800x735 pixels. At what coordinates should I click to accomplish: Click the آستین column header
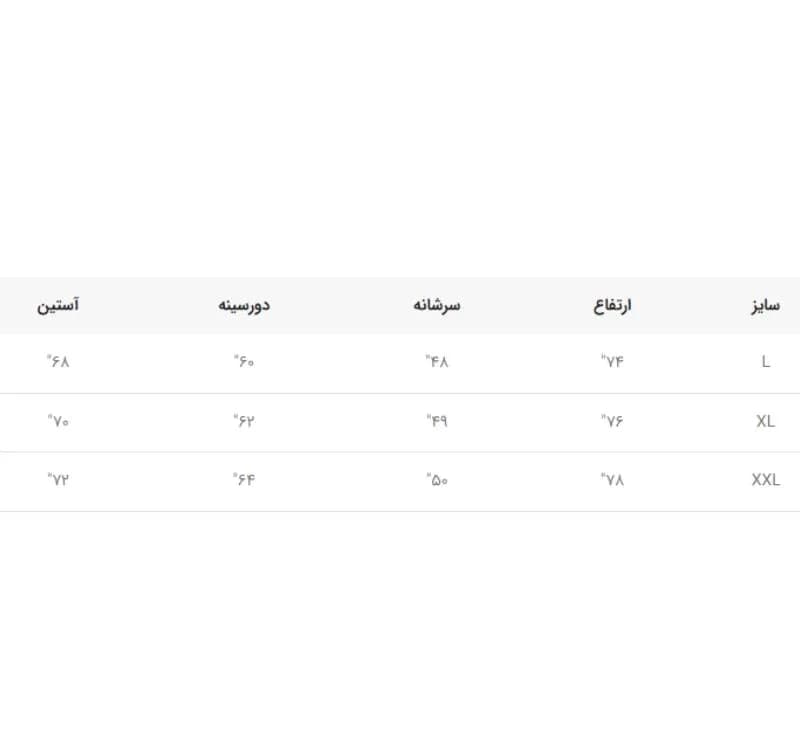(58, 305)
